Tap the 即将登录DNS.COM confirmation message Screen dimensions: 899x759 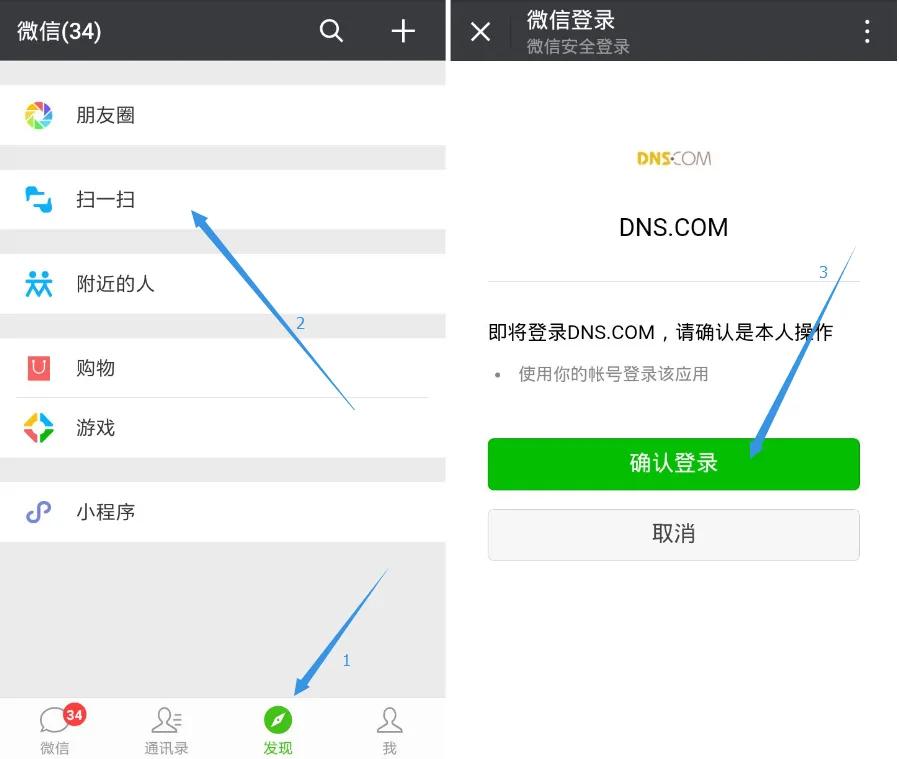point(660,332)
